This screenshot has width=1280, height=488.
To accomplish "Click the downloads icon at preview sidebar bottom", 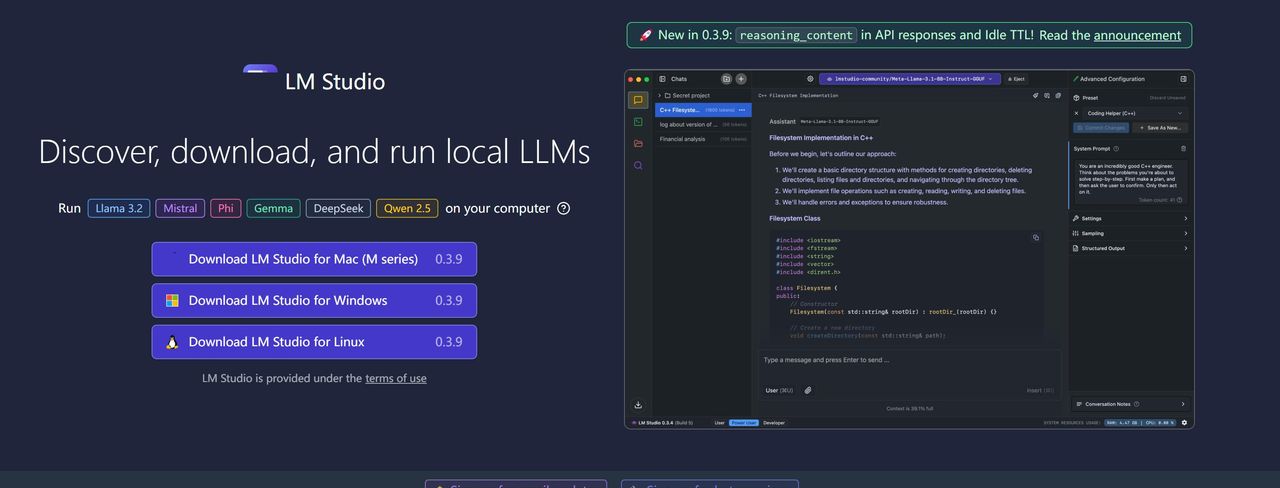I will click(638, 405).
